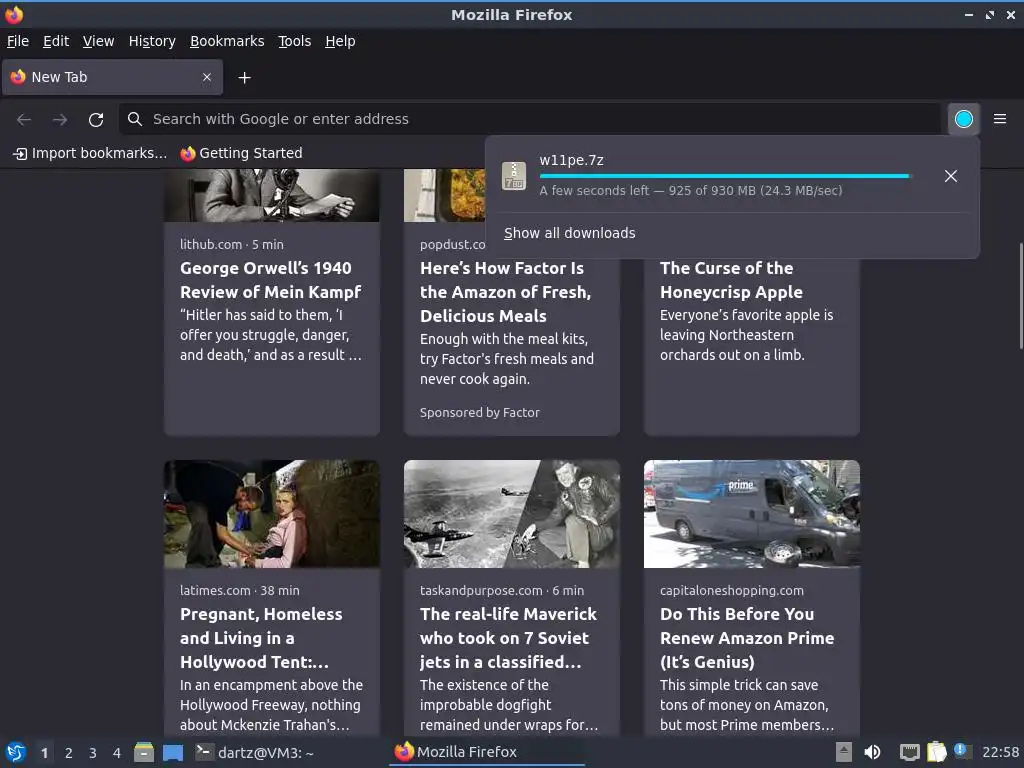Focus the Search with Google address field

[532, 119]
